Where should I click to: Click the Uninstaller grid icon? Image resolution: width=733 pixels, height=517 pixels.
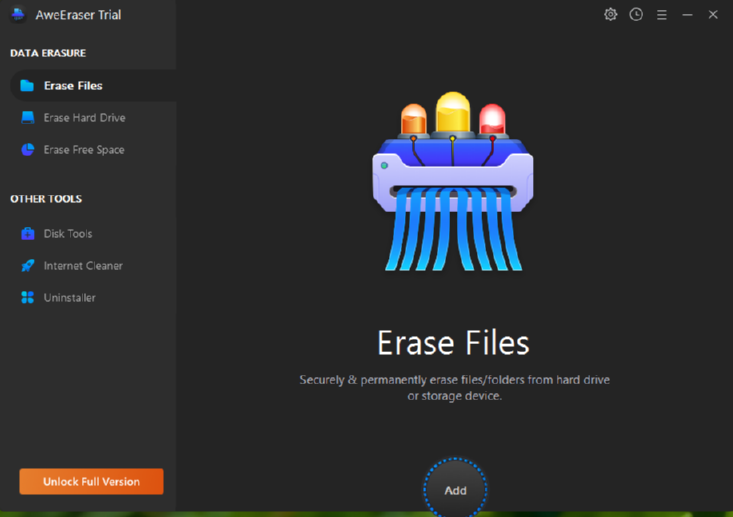(28, 297)
